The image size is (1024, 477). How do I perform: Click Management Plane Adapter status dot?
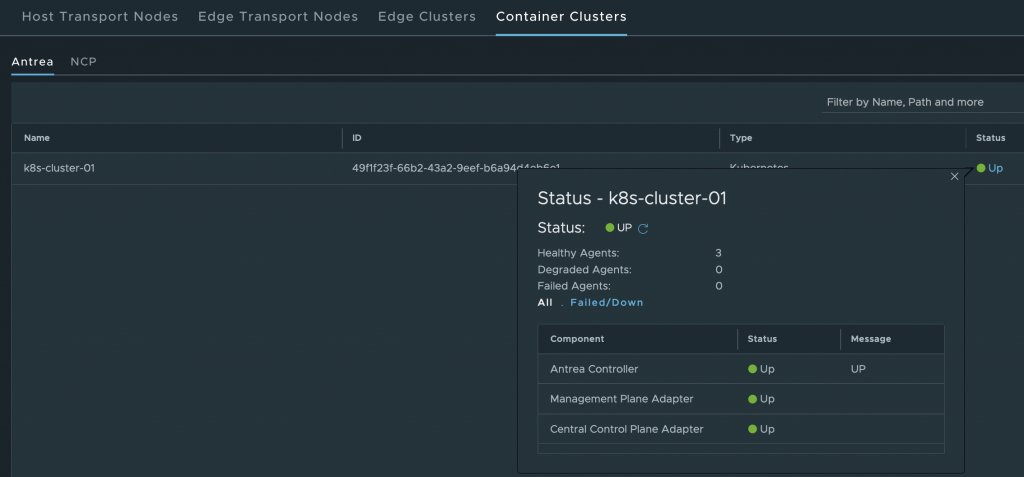tap(752, 399)
